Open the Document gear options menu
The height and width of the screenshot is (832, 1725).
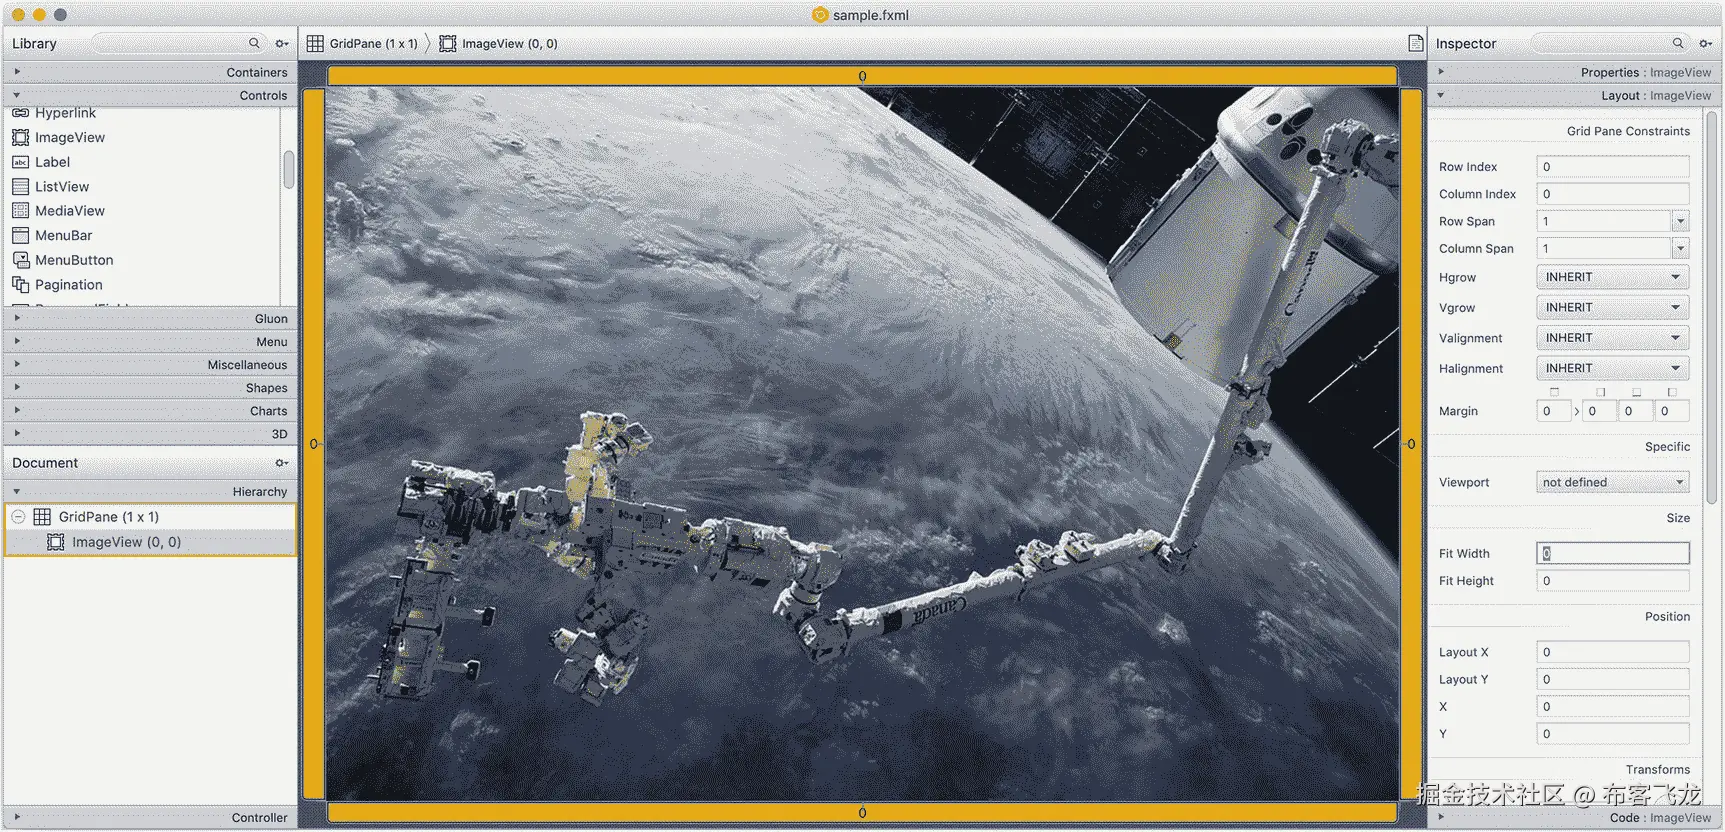tap(282, 463)
